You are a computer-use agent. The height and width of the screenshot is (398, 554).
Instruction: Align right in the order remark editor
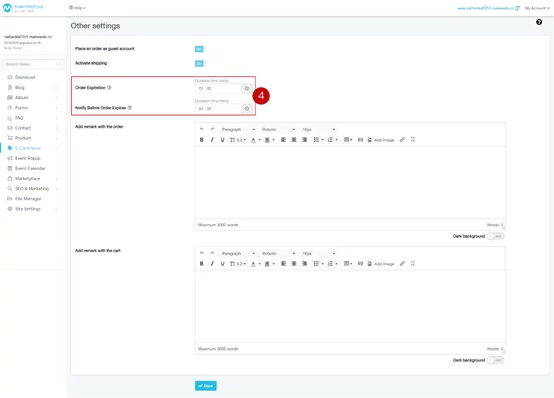click(x=304, y=140)
